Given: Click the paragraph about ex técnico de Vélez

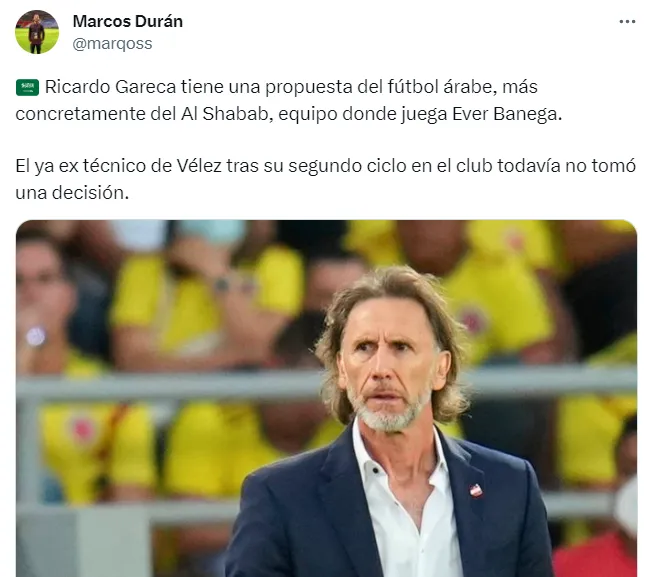Looking at the screenshot, I should click(326, 179).
